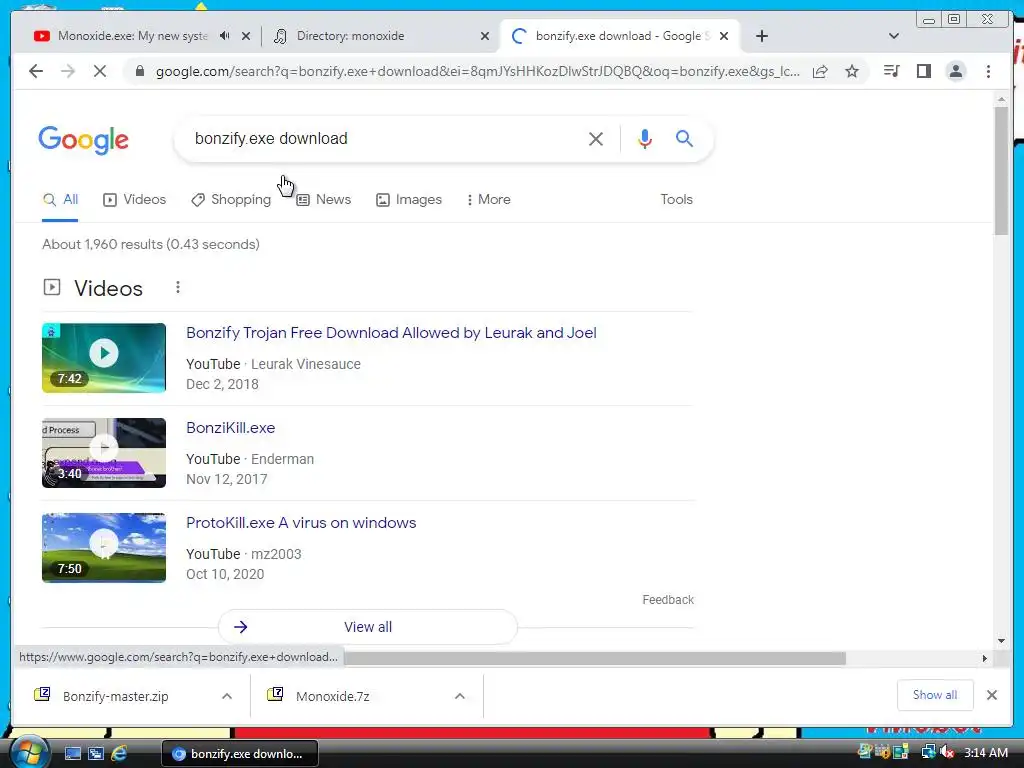Open the Windows Start orb
The image size is (1024, 768).
[x=29, y=752]
